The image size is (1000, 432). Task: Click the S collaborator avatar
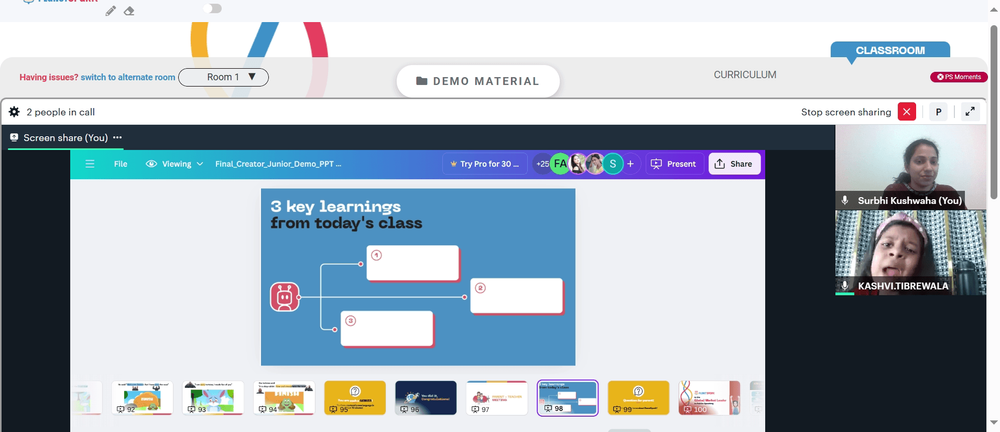point(613,164)
